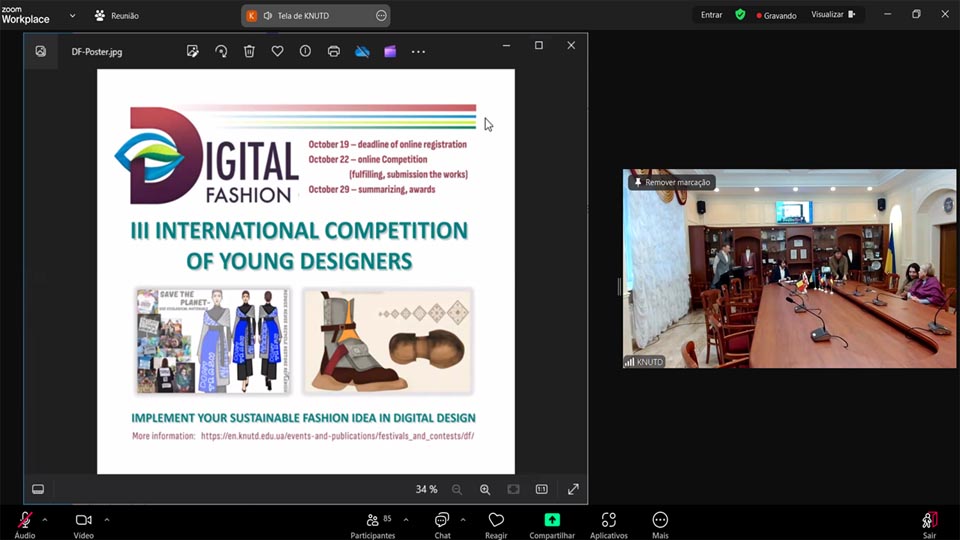Viewport: 960px width, 540px height.
Task: Click the green Compartilhar share button
Action: tap(552, 520)
